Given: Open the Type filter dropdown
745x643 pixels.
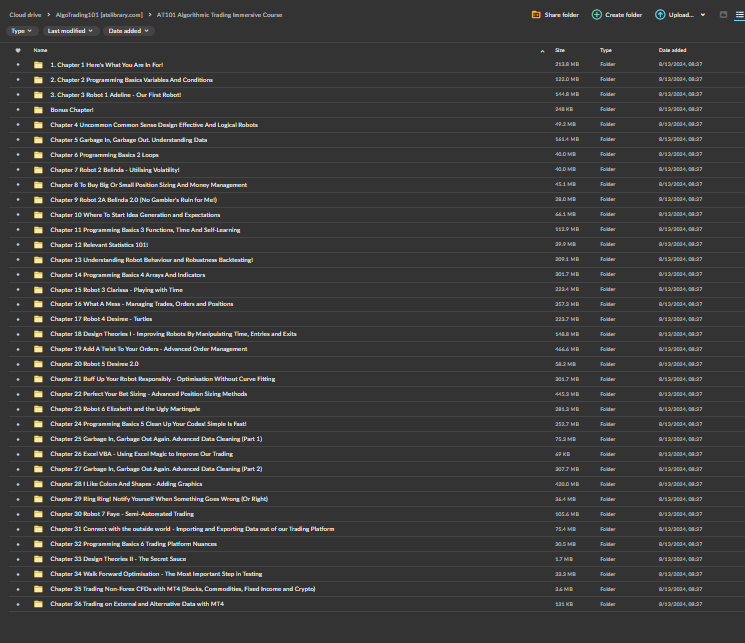Looking at the screenshot, I should coord(21,31).
